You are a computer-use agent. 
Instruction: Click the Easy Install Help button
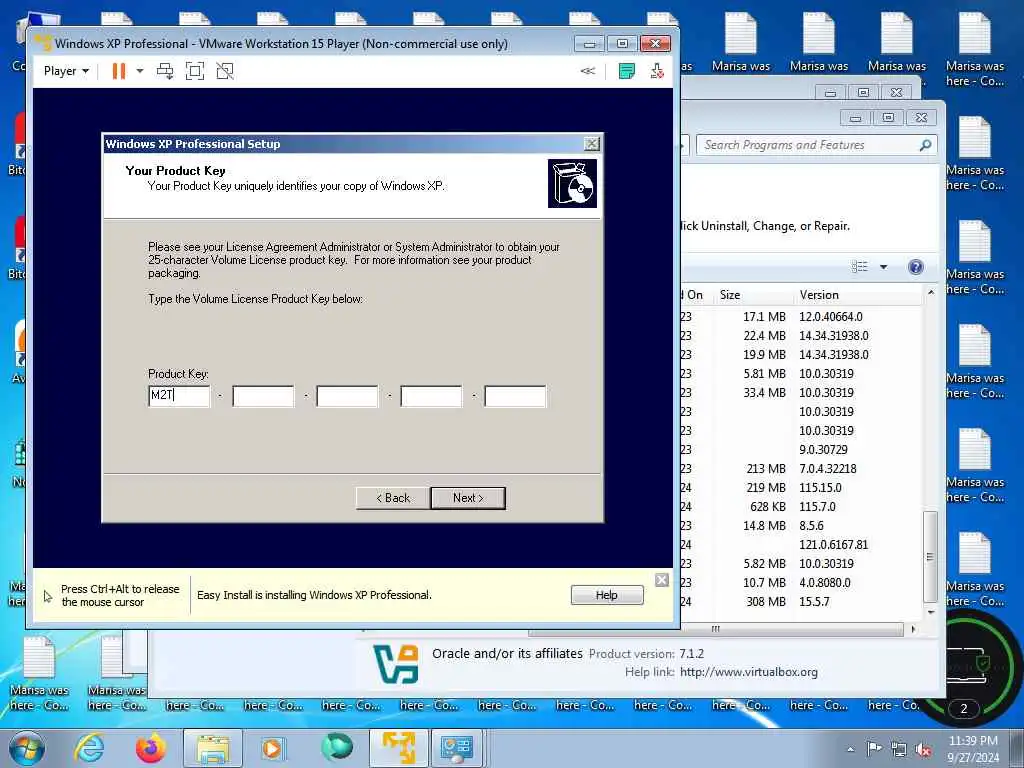tap(607, 595)
